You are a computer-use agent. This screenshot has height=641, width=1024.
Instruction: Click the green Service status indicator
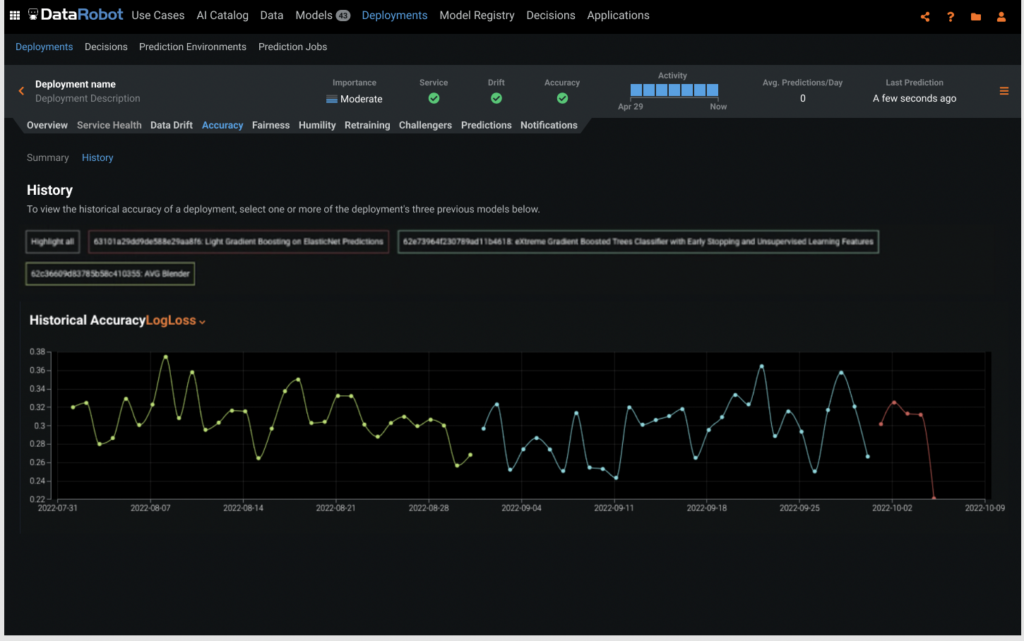tap(434, 98)
